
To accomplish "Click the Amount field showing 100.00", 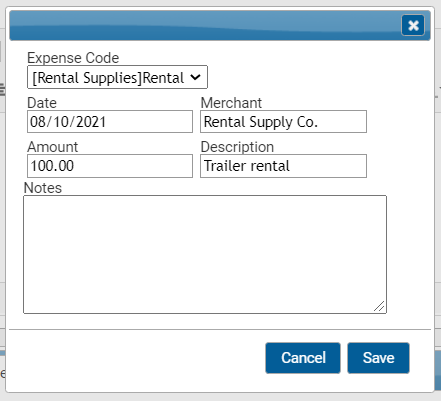I will tap(110, 166).
